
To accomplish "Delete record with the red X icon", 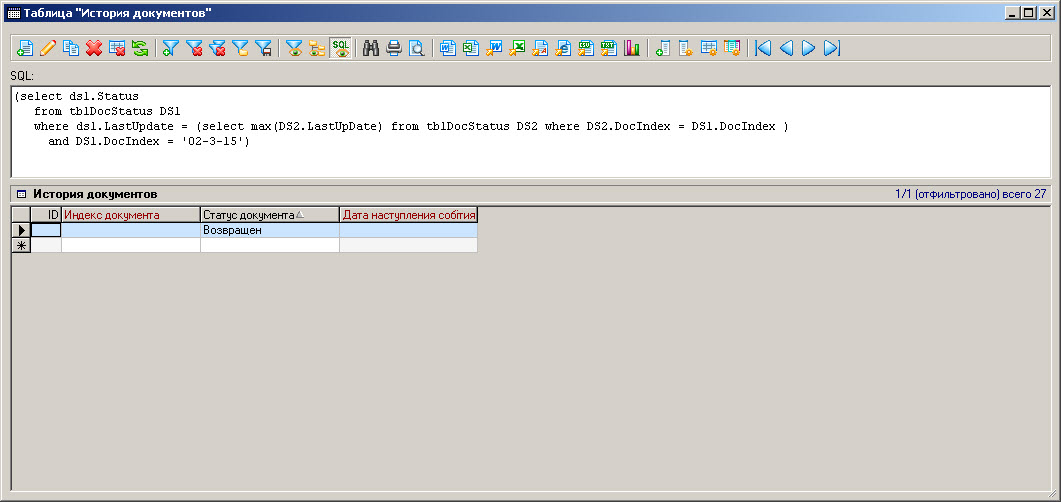I will pos(94,48).
